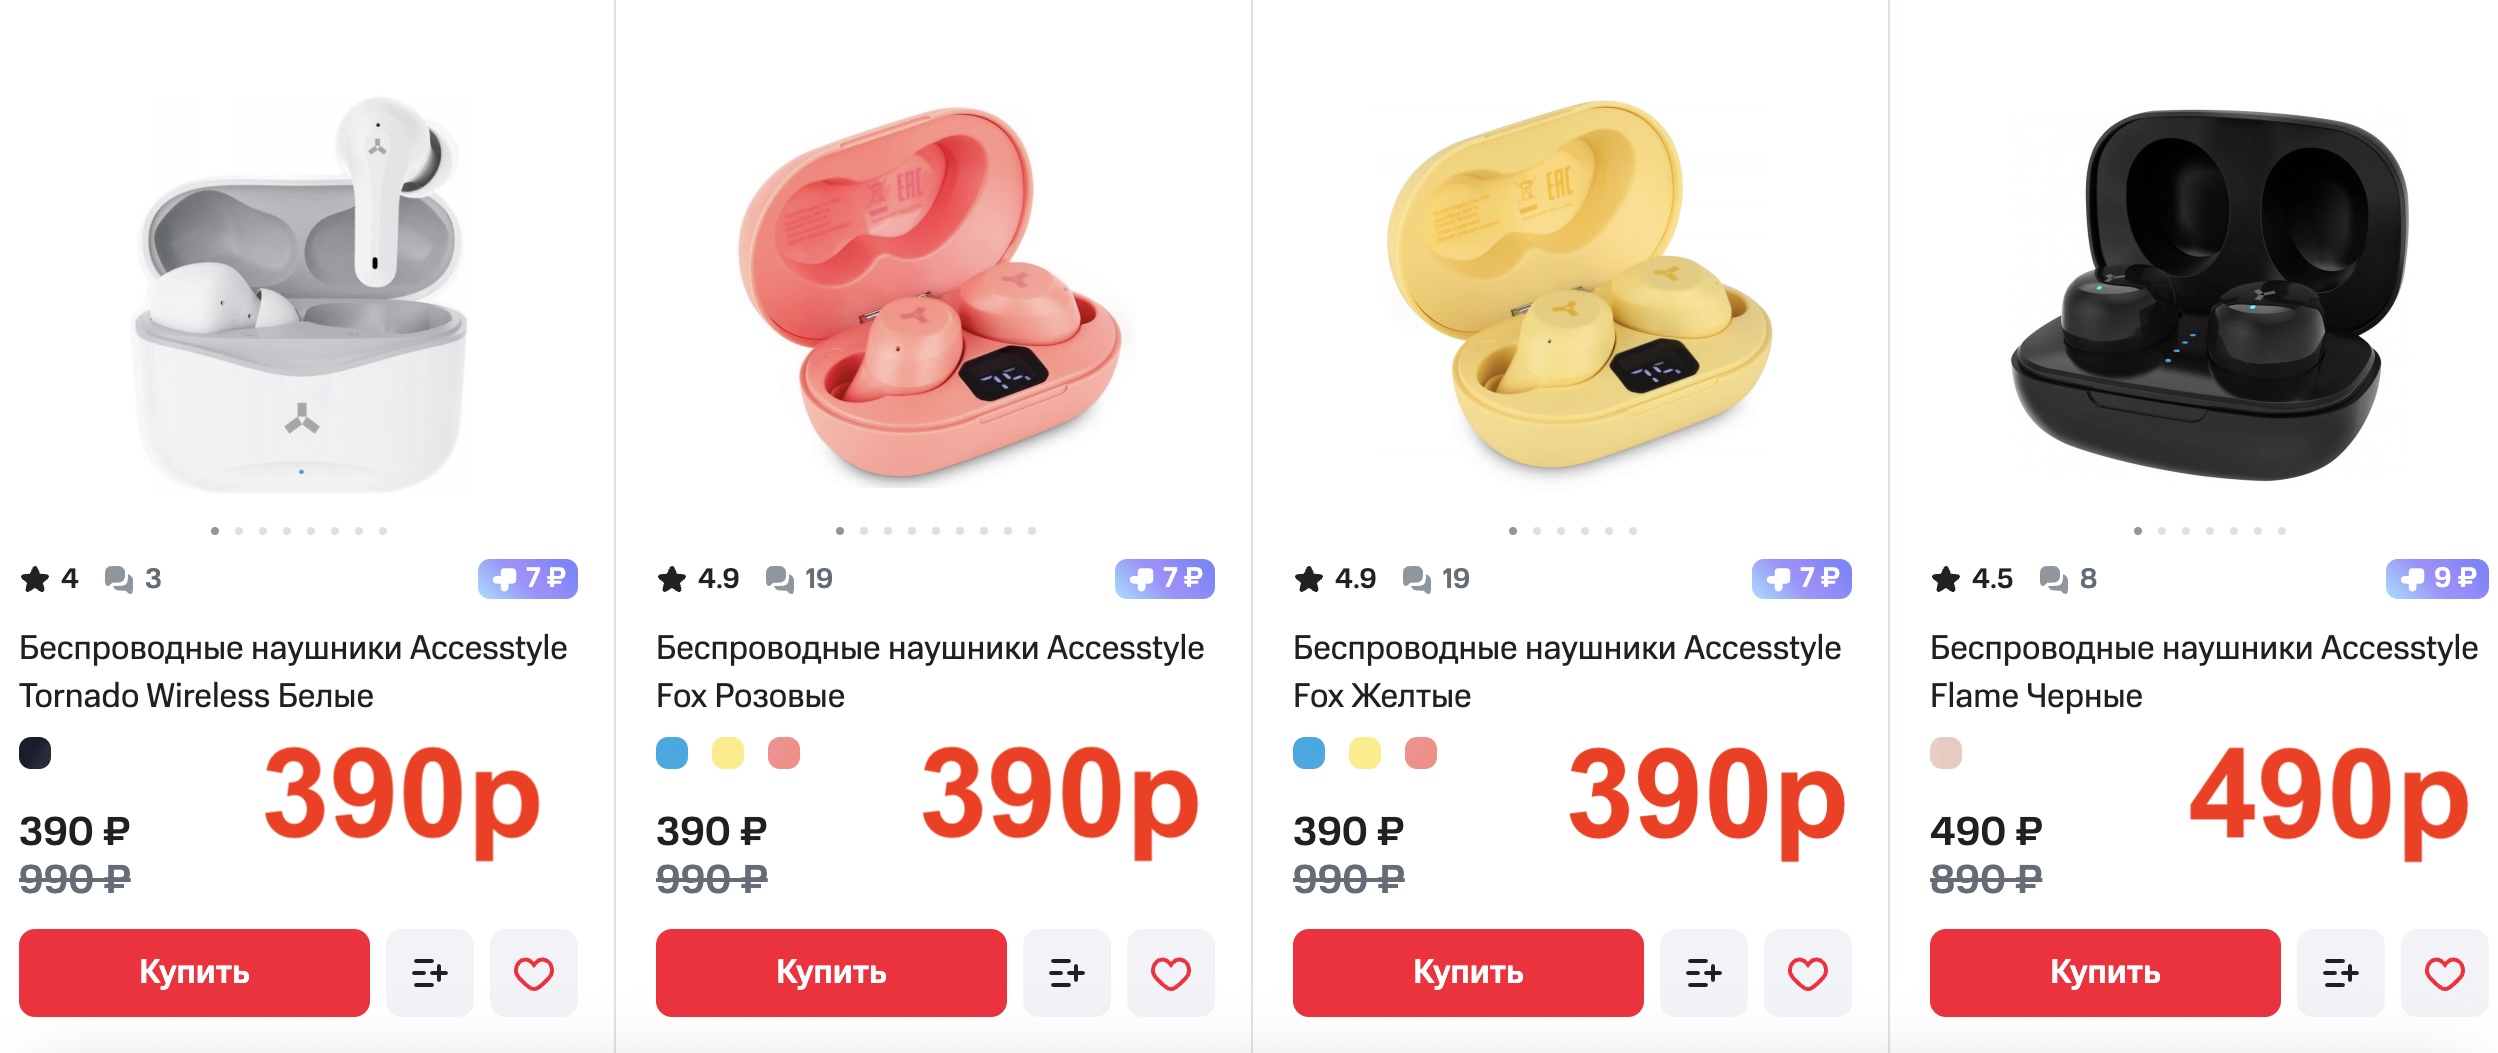Select yellow color swatch under Fox yellow earbuds
The width and height of the screenshot is (2498, 1053).
pyautogui.click(x=1365, y=753)
